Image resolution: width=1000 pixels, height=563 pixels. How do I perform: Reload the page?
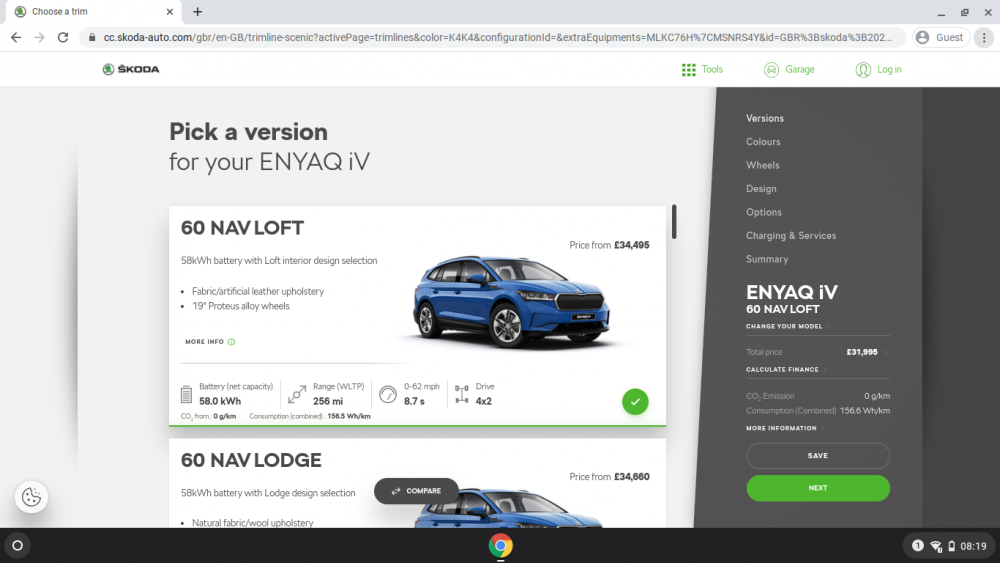pyautogui.click(x=62, y=38)
